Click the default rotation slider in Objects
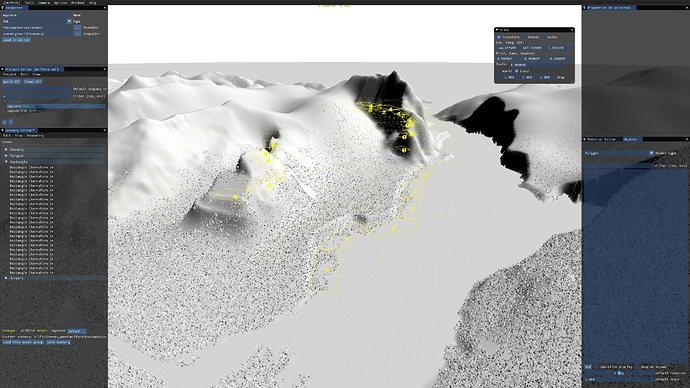The width and height of the screenshot is (690, 388). click(619, 373)
